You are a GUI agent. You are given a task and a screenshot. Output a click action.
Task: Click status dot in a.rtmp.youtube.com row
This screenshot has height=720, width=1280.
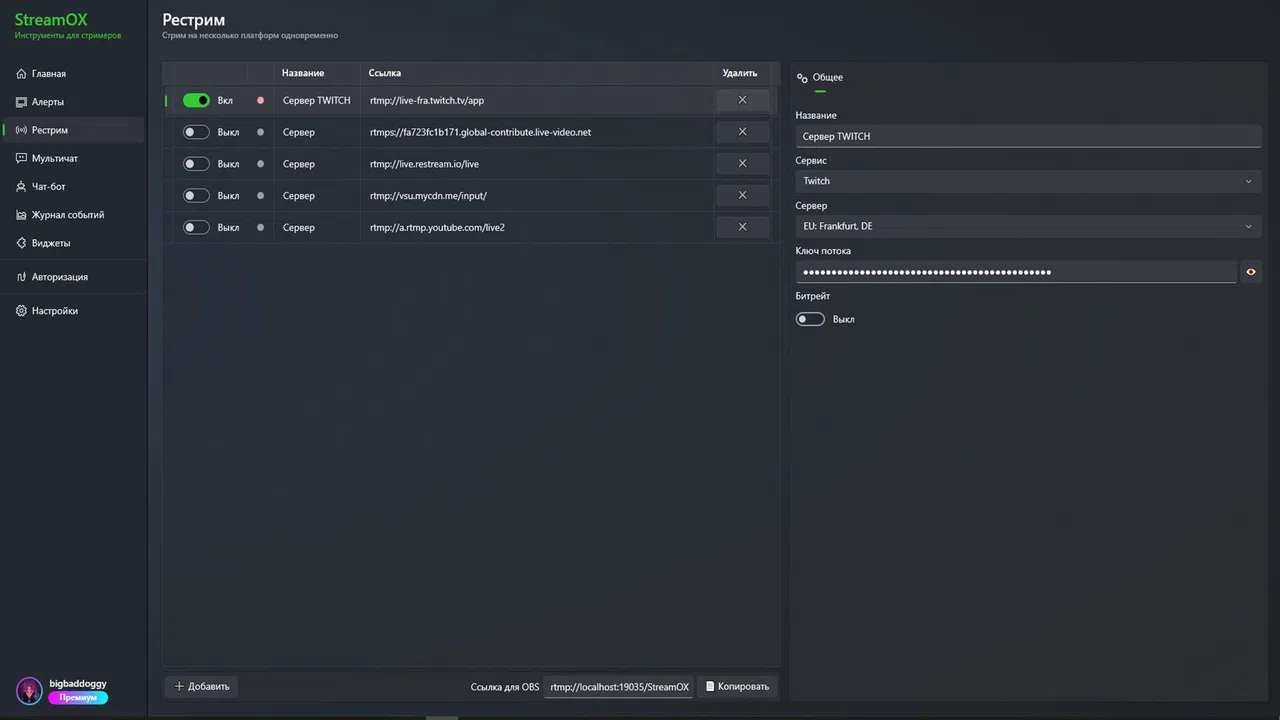pyautogui.click(x=261, y=228)
